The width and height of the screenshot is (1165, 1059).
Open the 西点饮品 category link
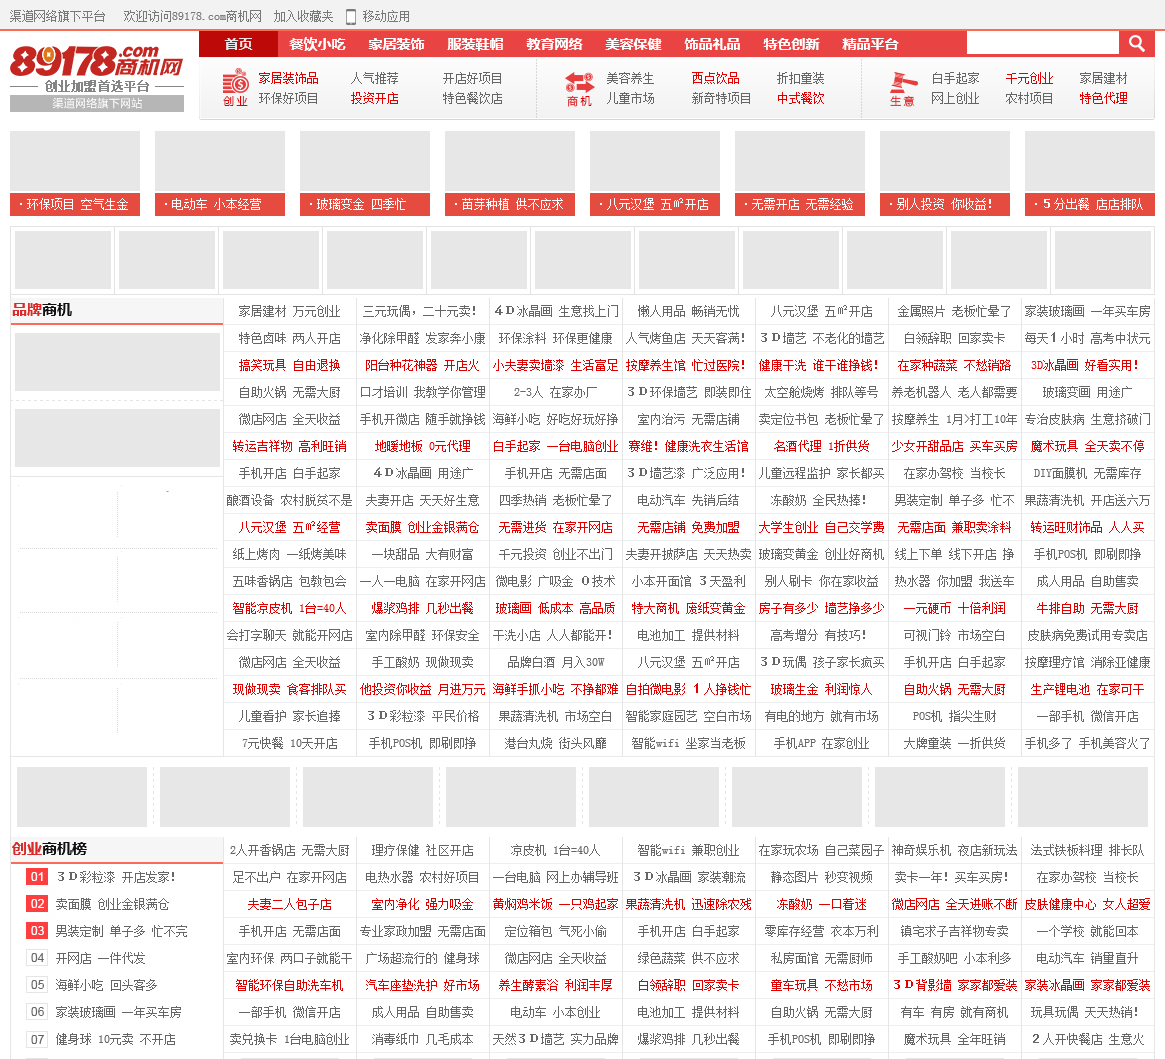coord(715,78)
